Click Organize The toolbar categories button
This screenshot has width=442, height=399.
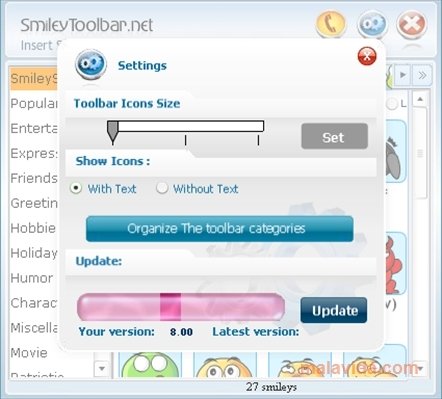coord(219,229)
